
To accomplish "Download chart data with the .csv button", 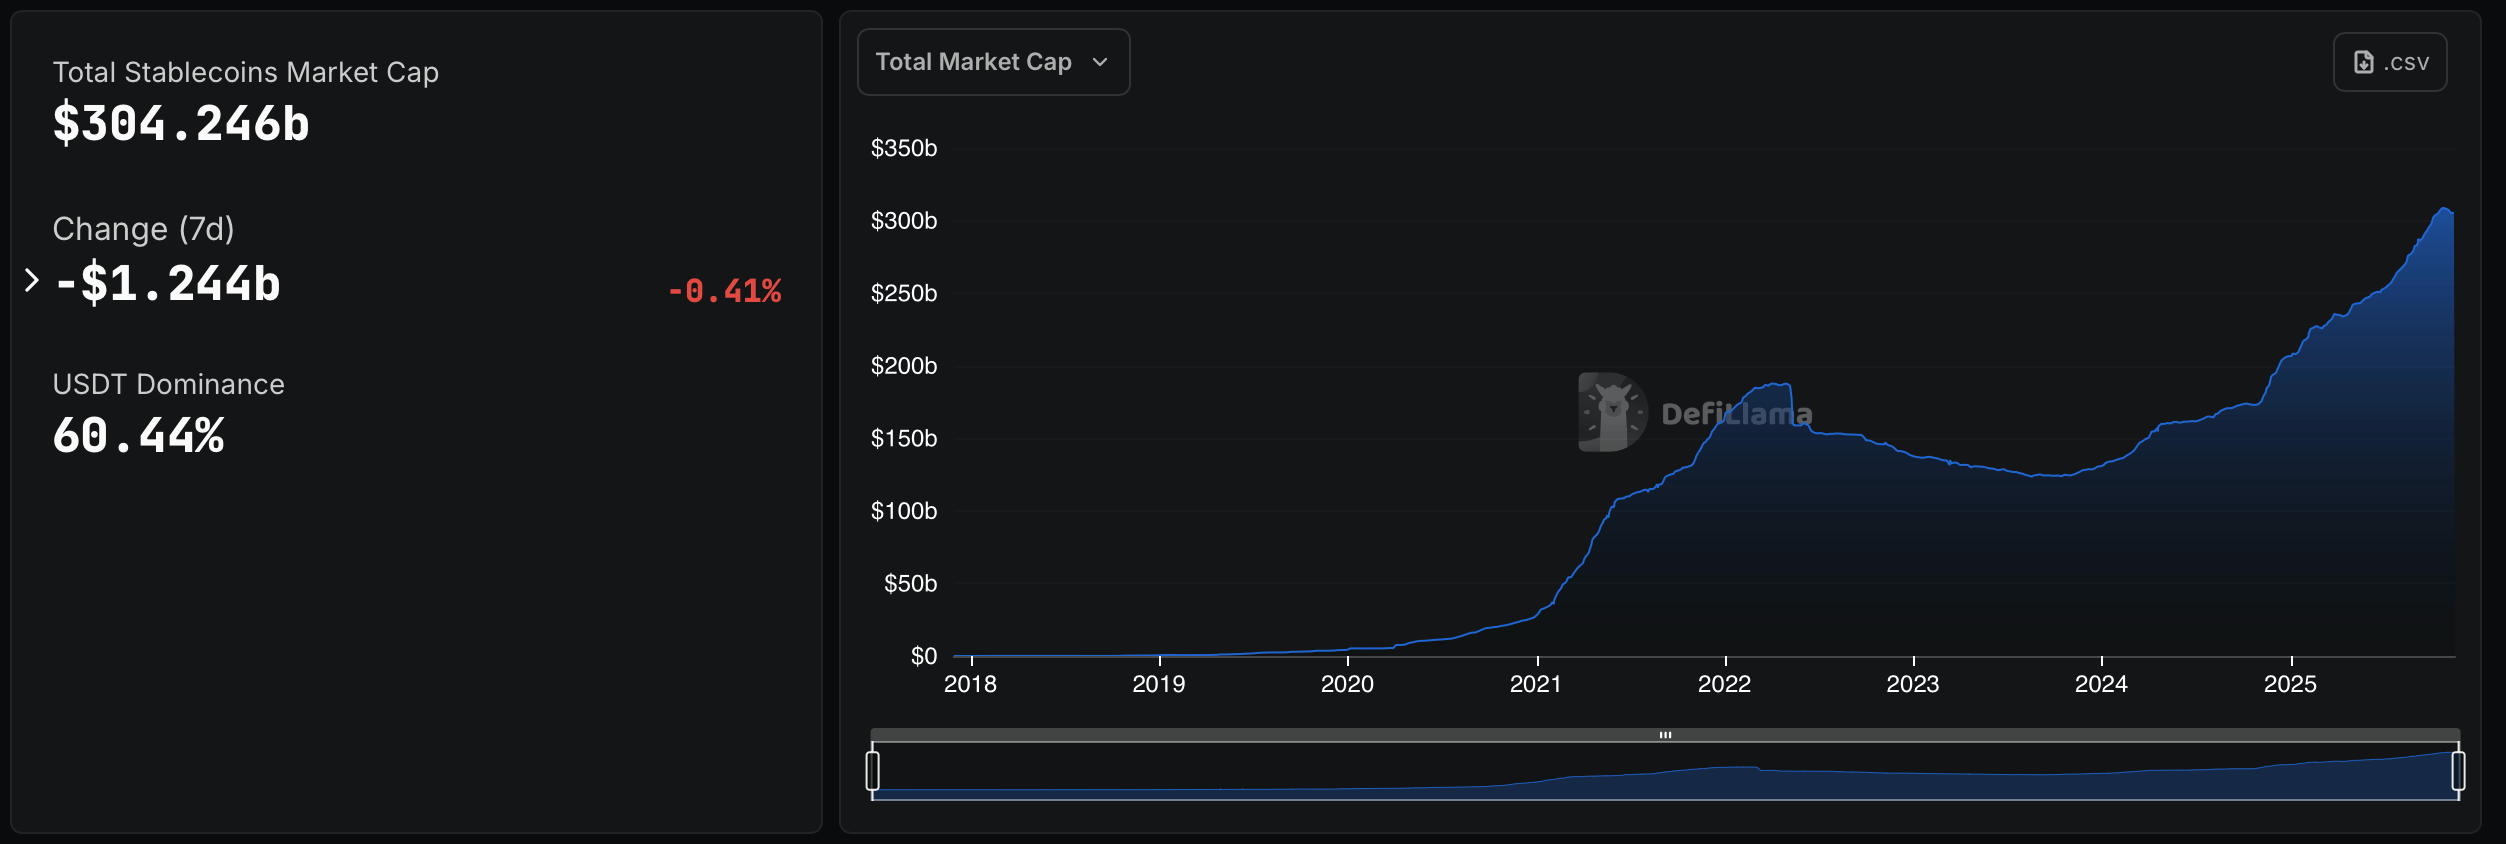I will point(2389,62).
